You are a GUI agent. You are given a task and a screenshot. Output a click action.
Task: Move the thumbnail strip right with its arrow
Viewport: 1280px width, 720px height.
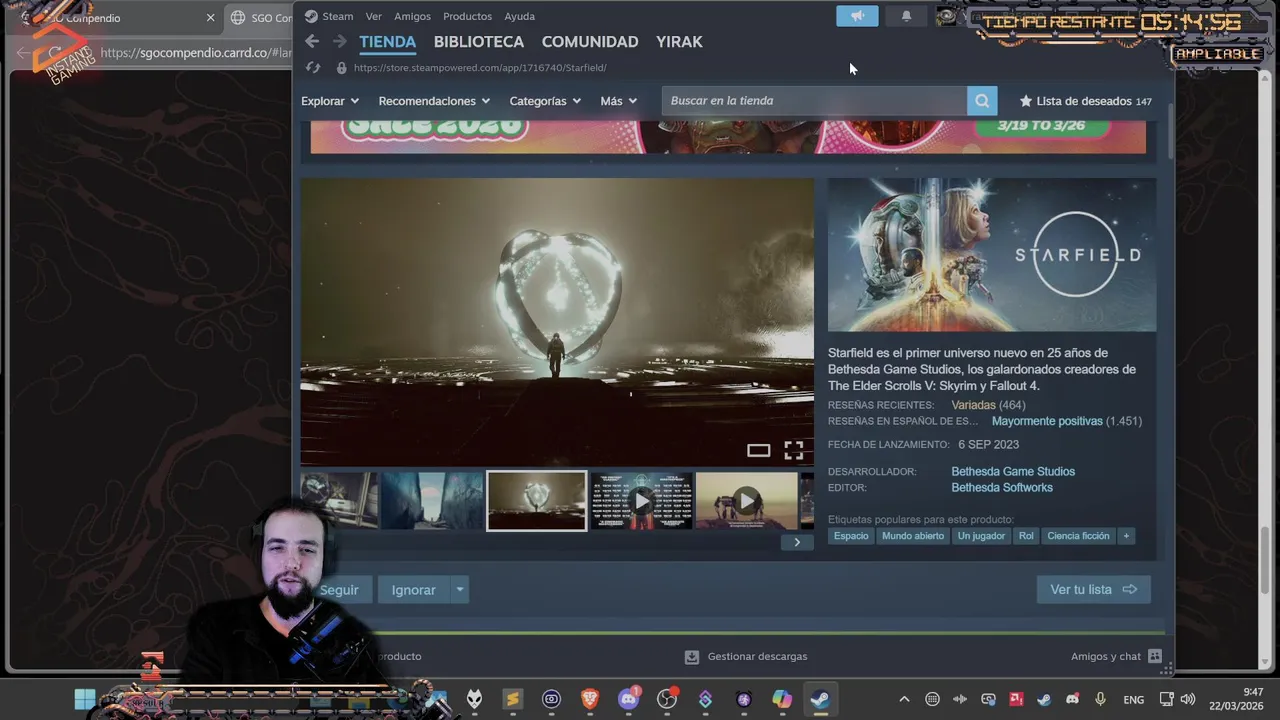[797, 542]
